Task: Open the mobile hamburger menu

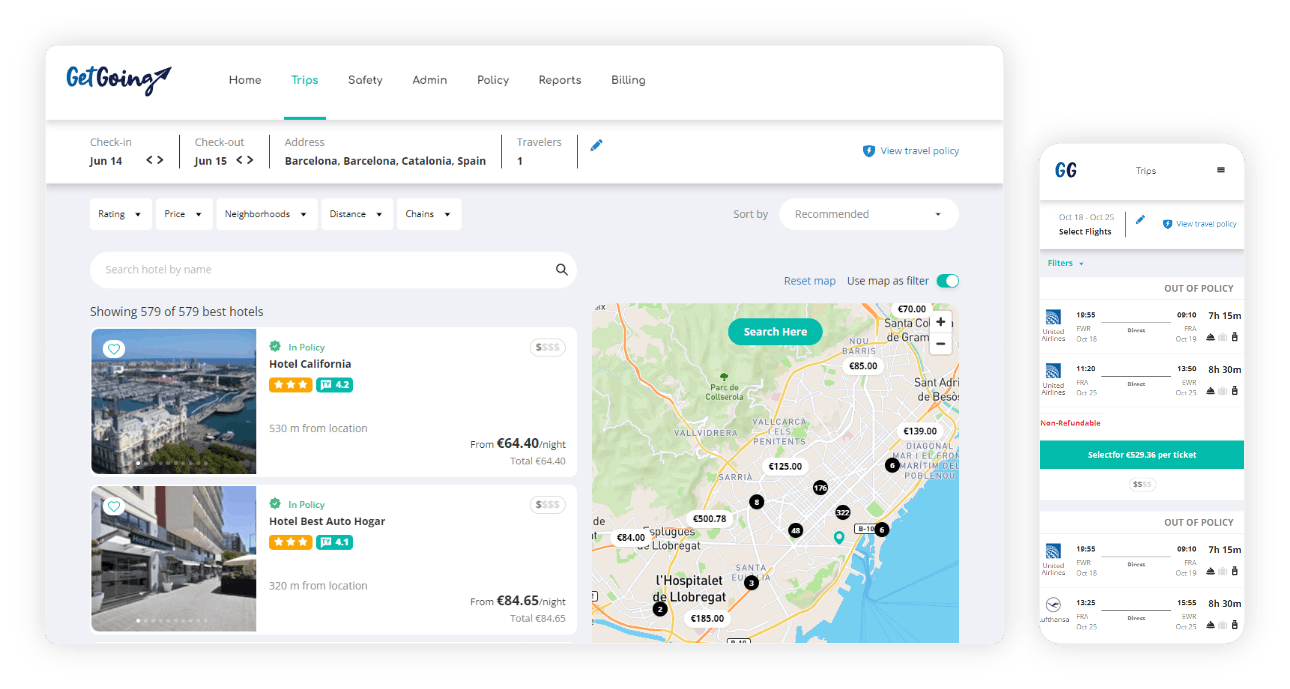Action: tap(1221, 170)
